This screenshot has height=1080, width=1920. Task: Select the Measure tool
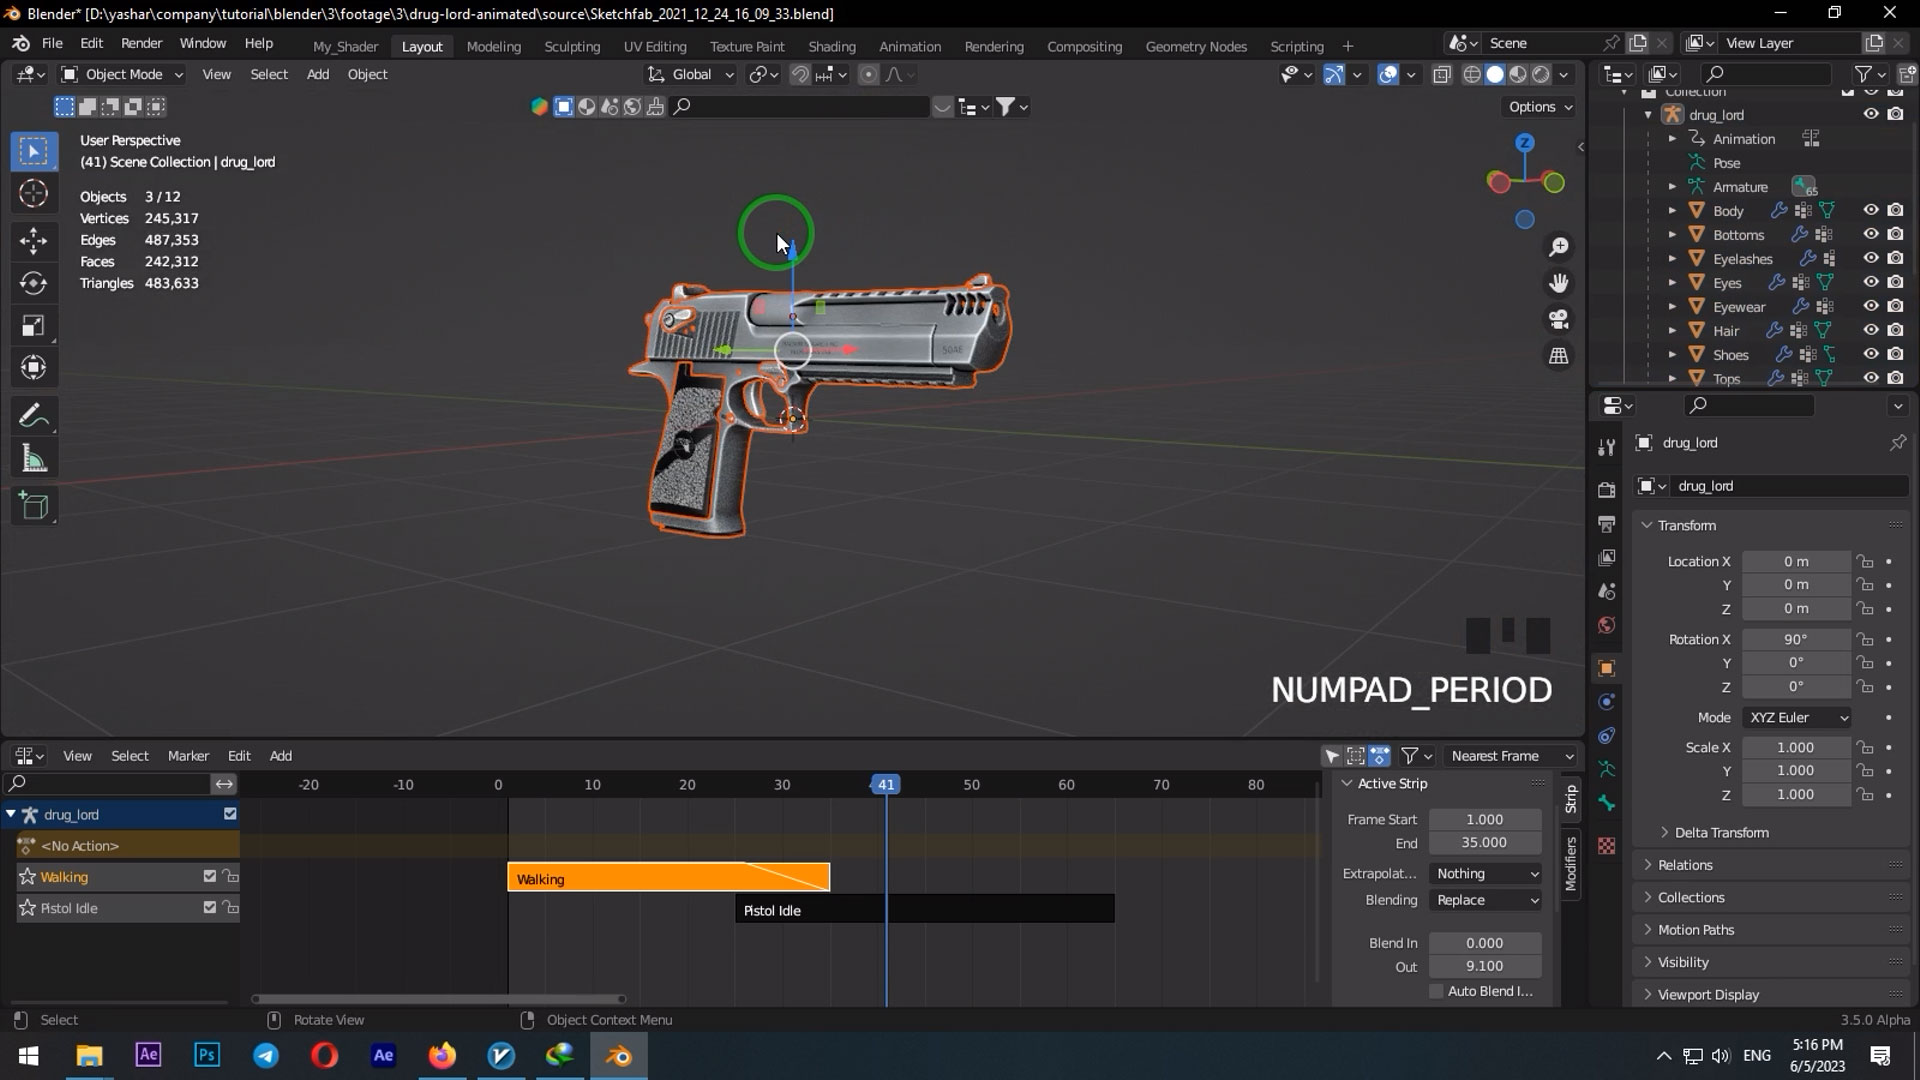tap(34, 458)
